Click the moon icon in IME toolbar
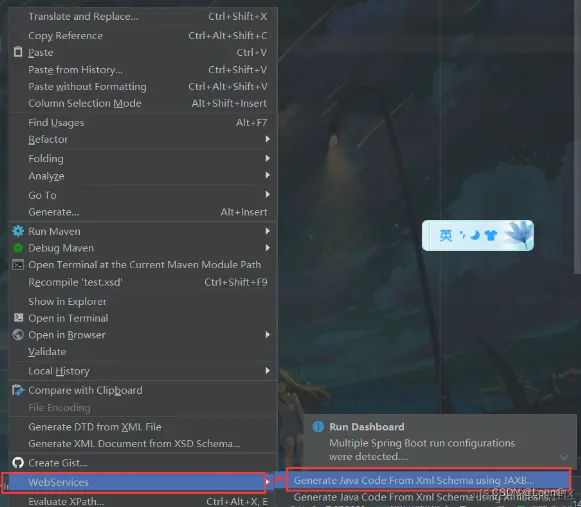This screenshot has width=581, height=507. coord(475,235)
